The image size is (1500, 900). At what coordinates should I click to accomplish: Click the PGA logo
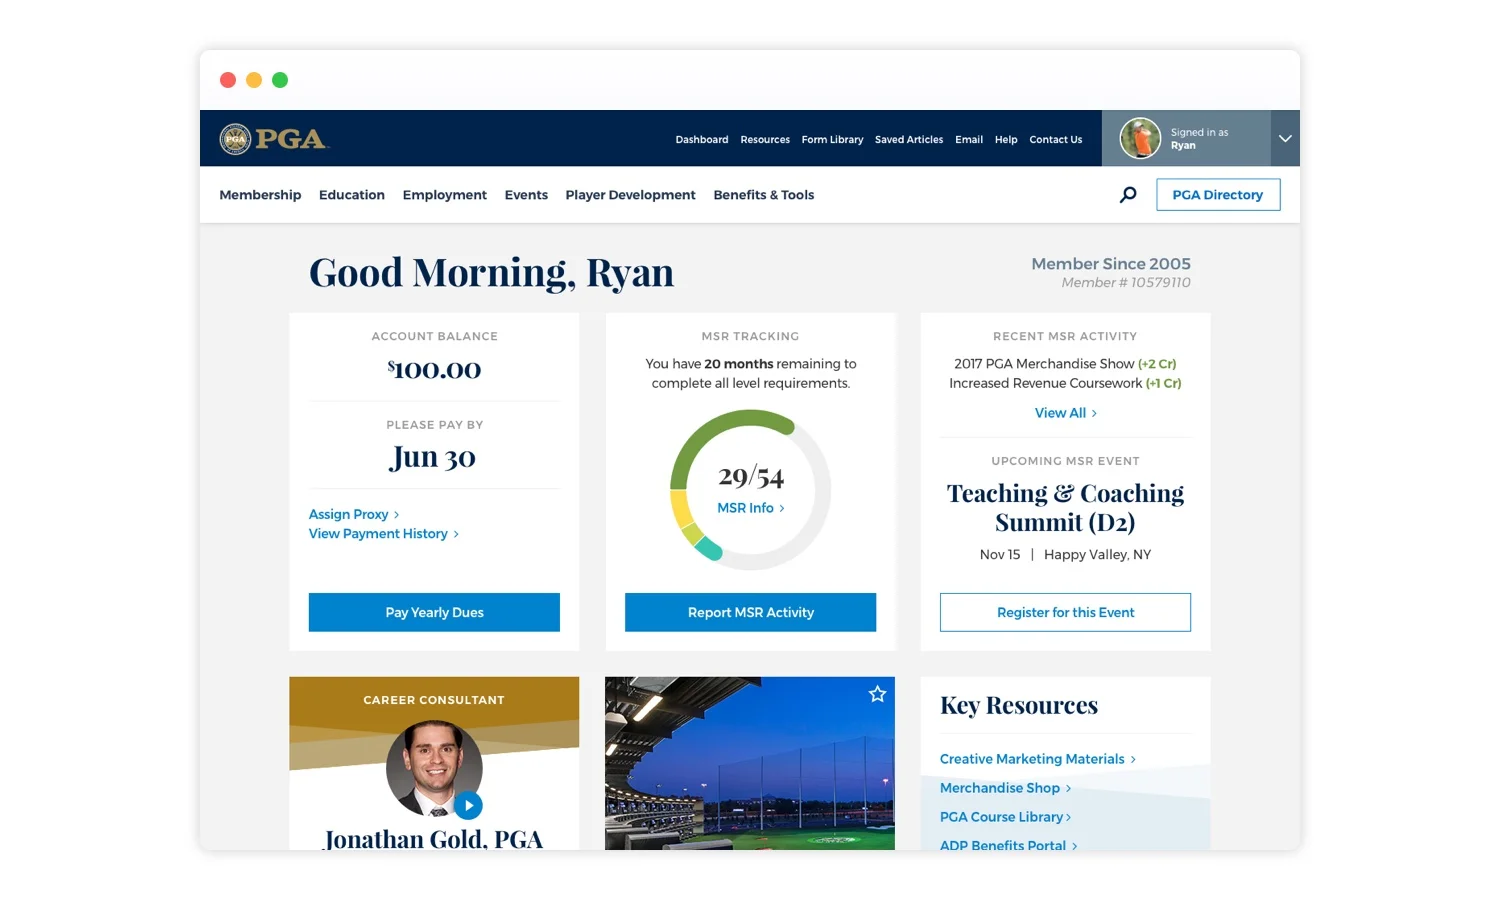pyautogui.click(x=274, y=138)
